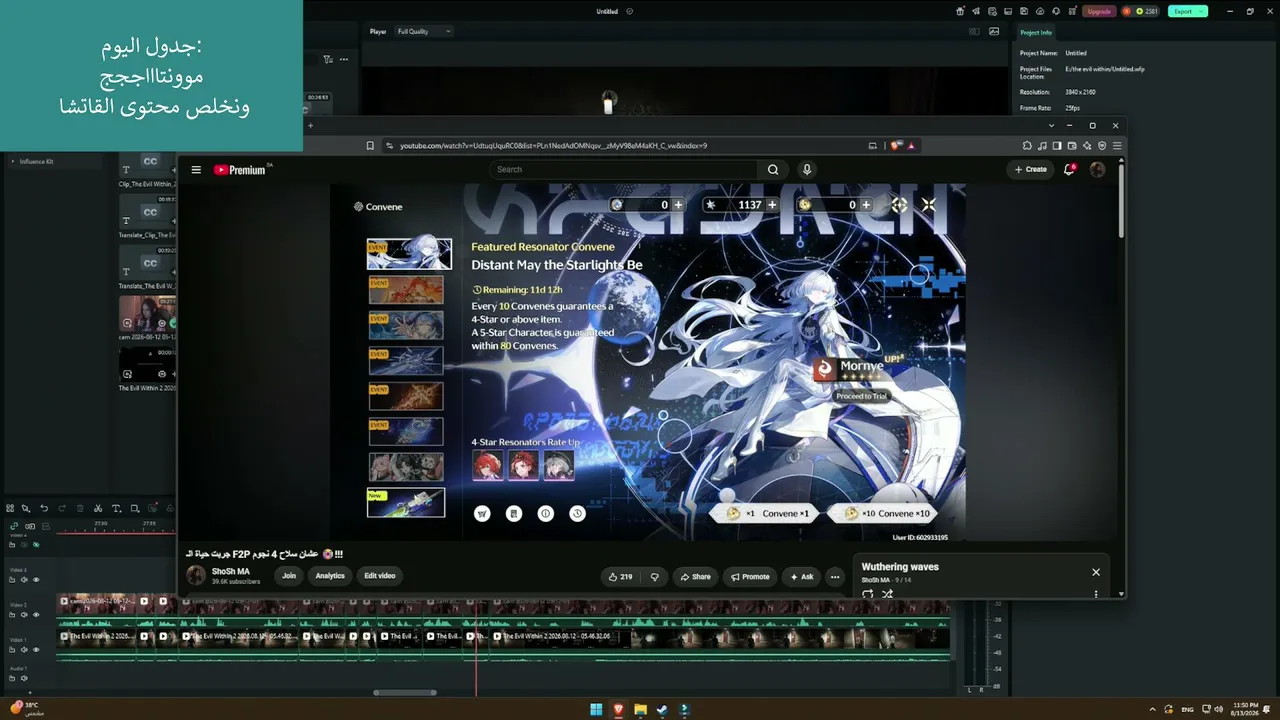Open the Brave browser taskbar icon
The height and width of the screenshot is (720, 1280).
pos(618,710)
